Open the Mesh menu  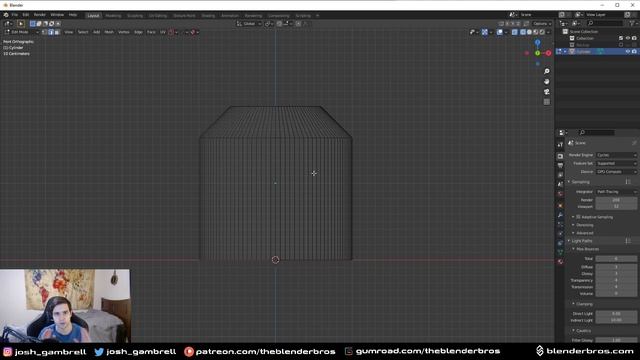109,32
